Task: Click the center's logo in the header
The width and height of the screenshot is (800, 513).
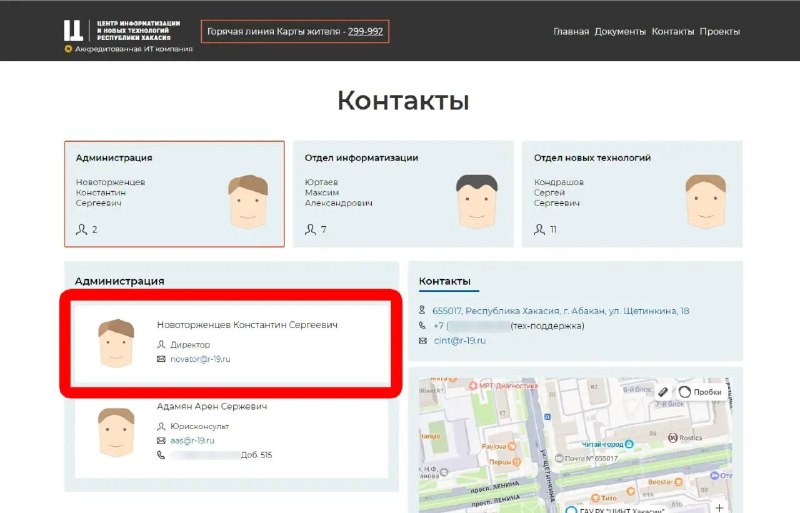Action: tap(121, 31)
